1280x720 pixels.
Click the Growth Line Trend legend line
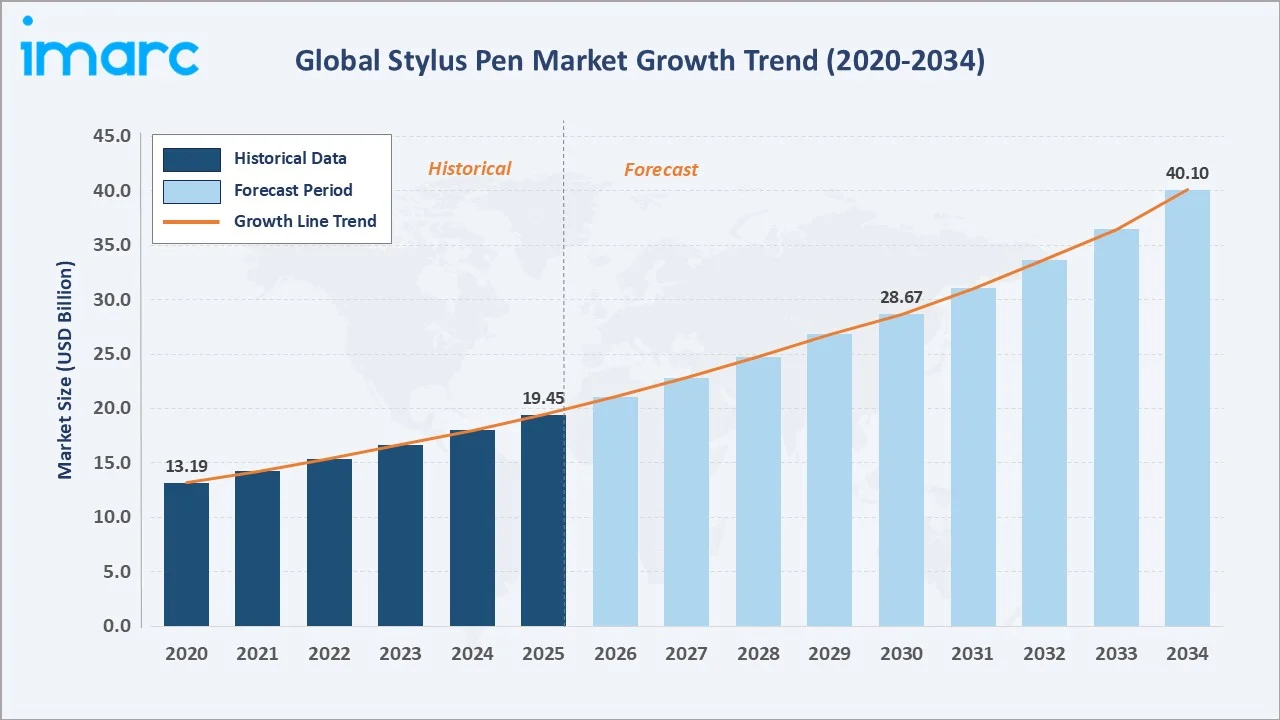click(x=191, y=222)
